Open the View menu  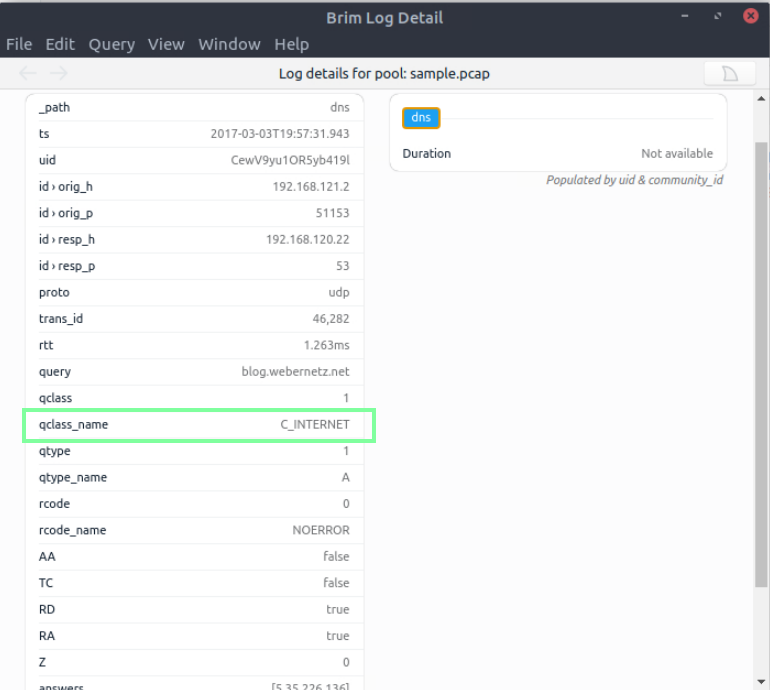click(x=166, y=44)
